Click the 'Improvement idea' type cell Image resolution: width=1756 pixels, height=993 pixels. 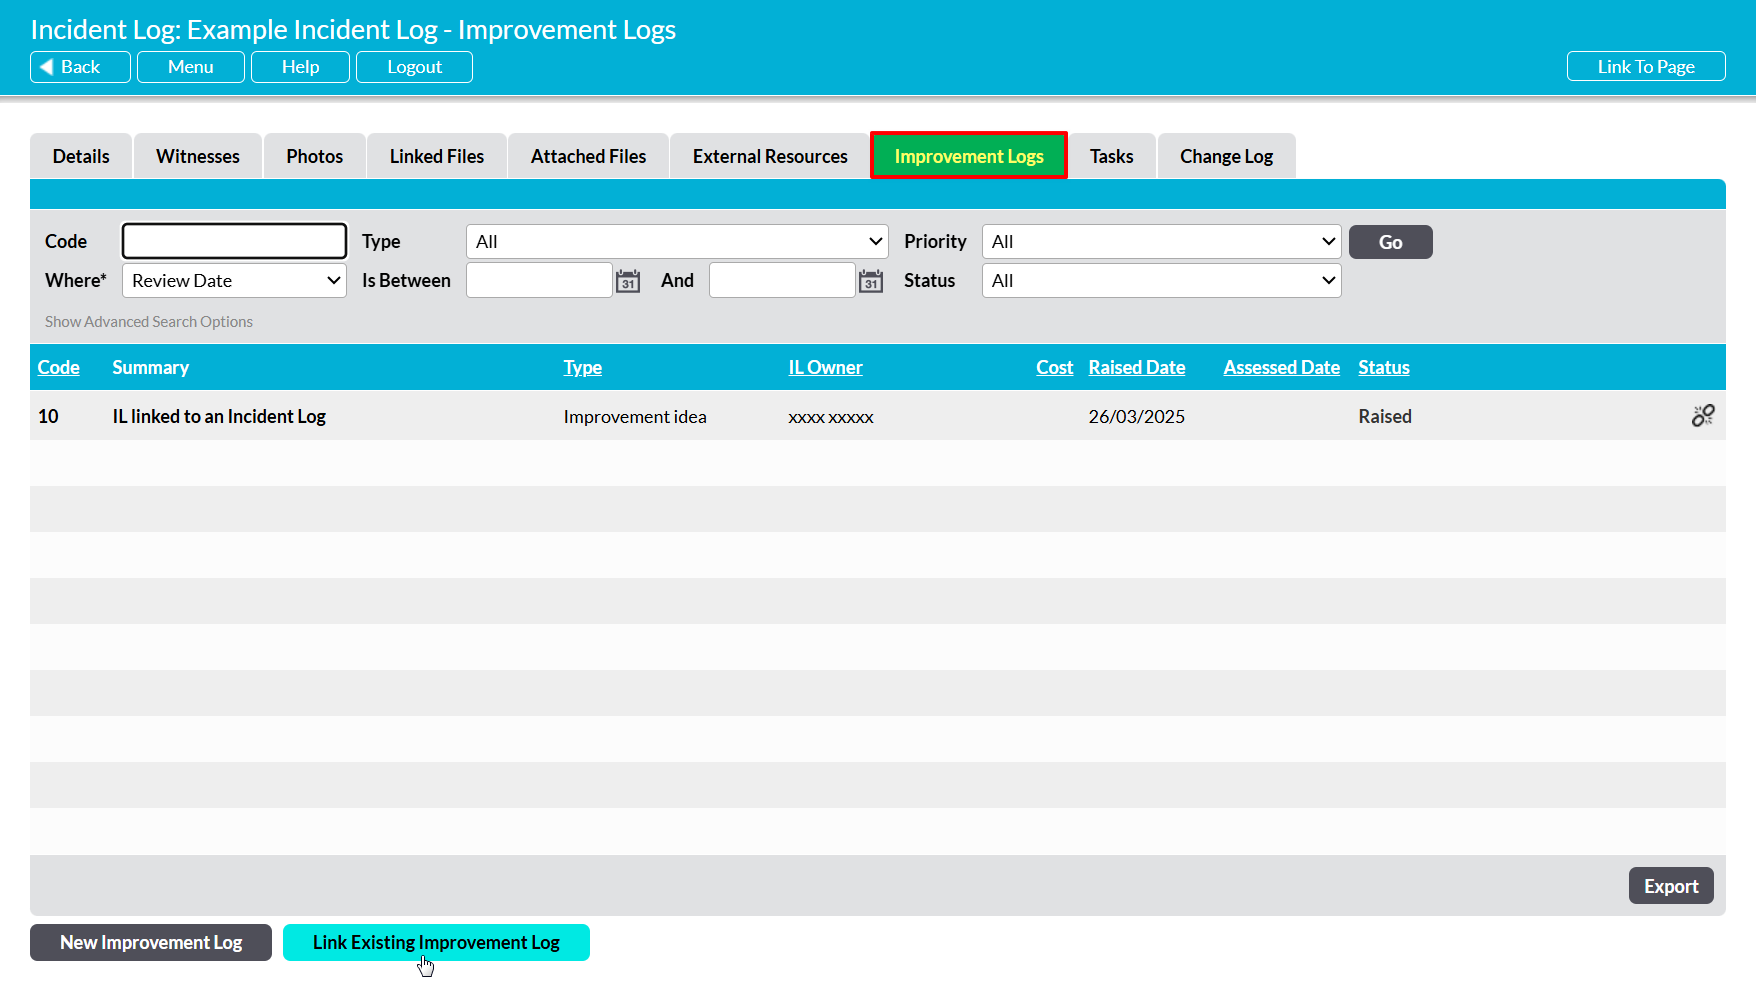click(635, 416)
